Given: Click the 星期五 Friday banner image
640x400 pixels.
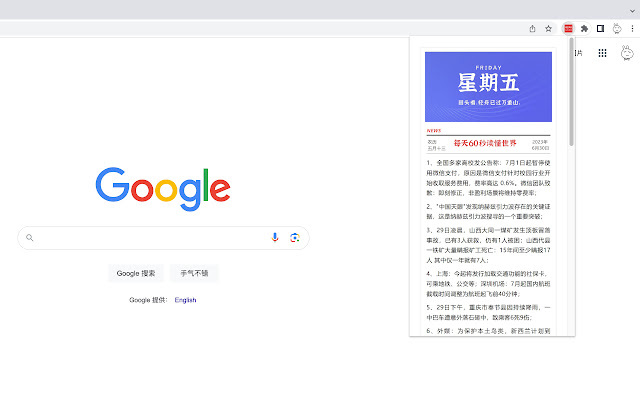Looking at the screenshot, I should (x=488, y=87).
